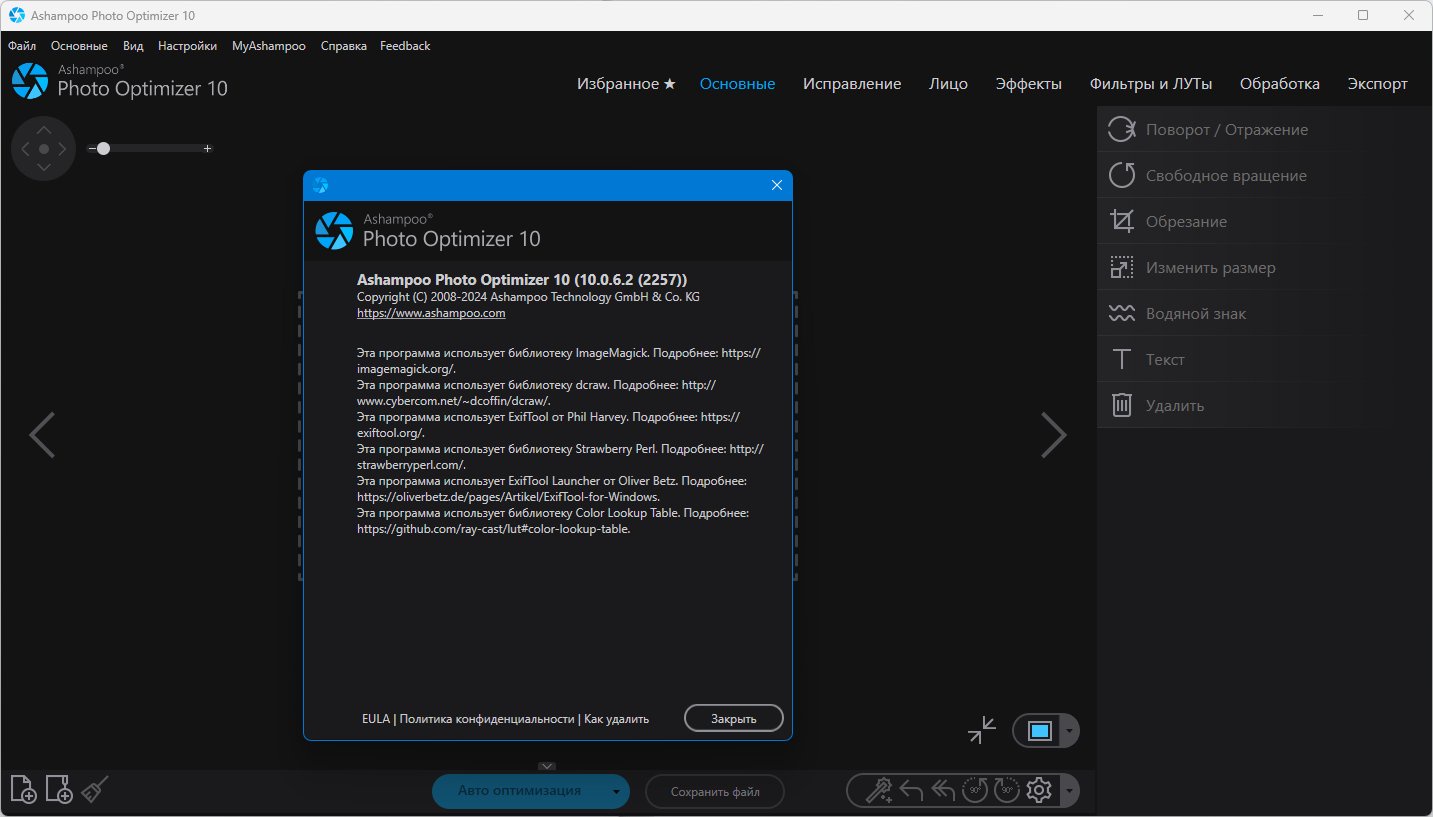Image resolution: width=1433 pixels, height=817 pixels.
Task: Open the Файл menu
Action: [22, 46]
